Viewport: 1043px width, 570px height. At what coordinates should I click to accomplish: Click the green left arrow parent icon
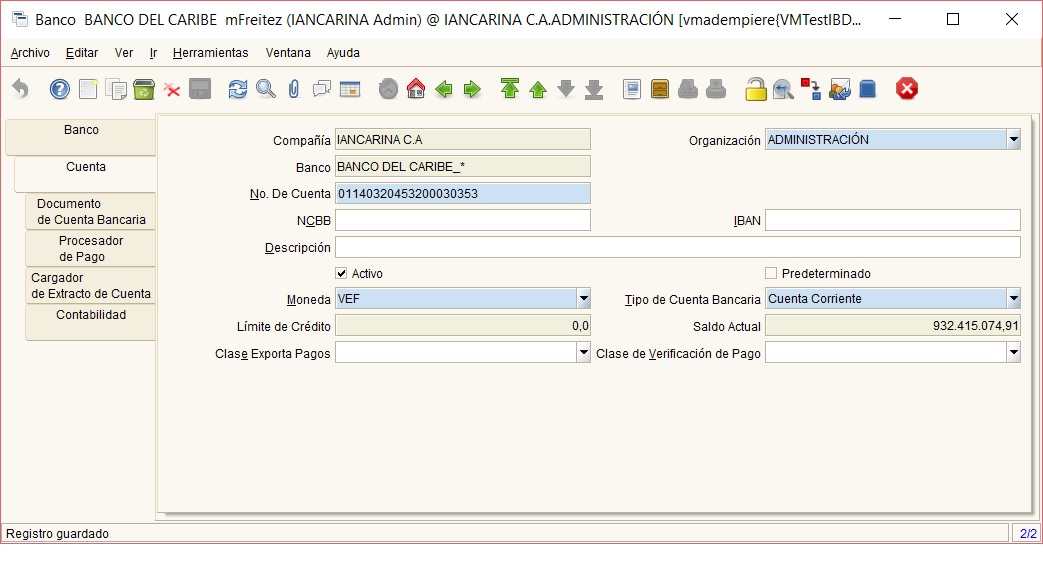[444, 88]
